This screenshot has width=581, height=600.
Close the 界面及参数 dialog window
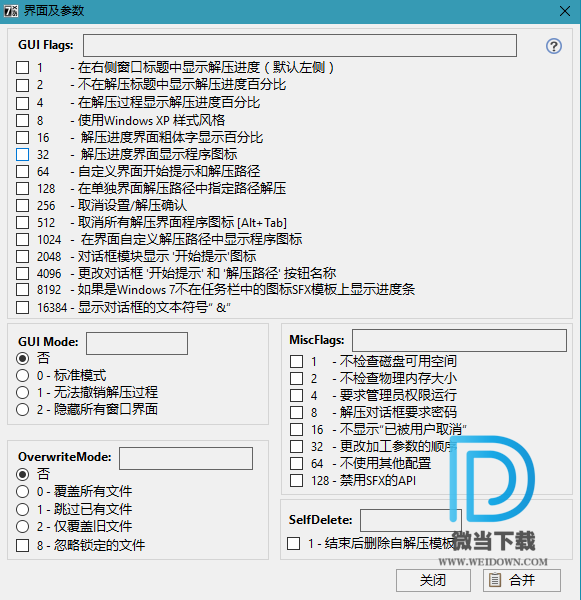(565, 11)
